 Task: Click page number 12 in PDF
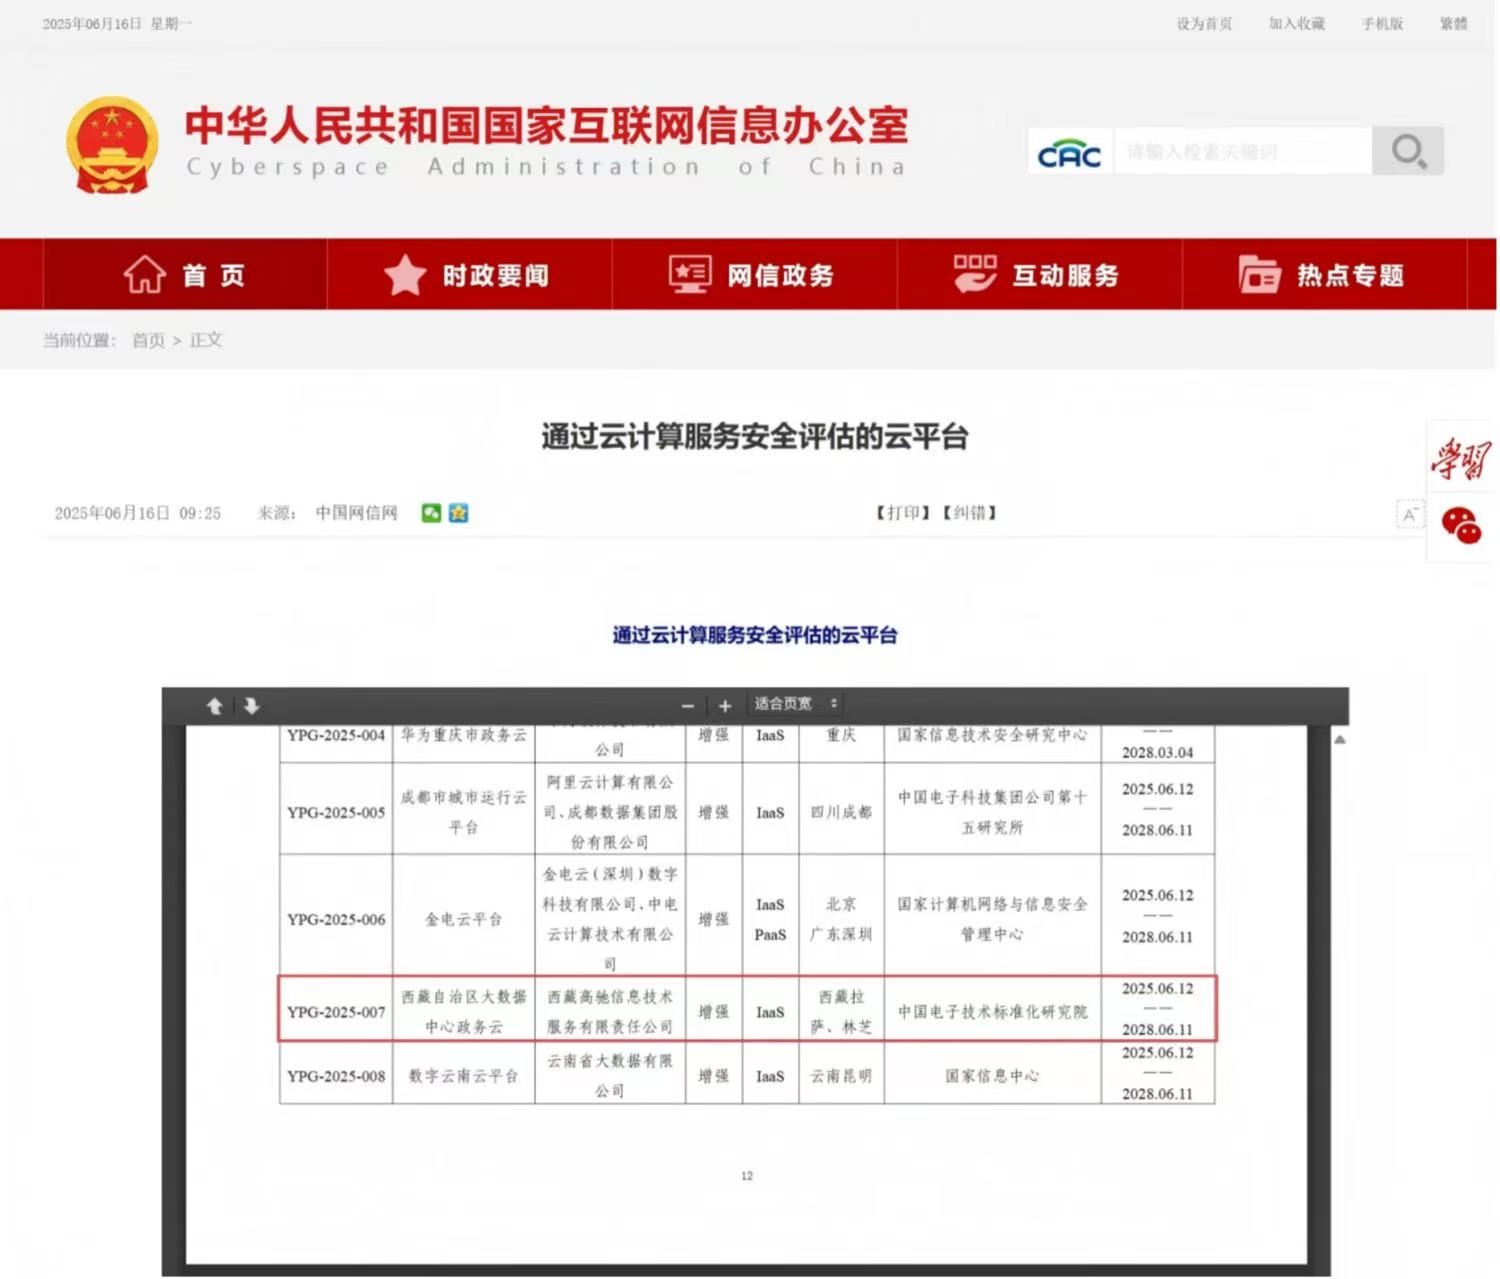click(x=747, y=1176)
